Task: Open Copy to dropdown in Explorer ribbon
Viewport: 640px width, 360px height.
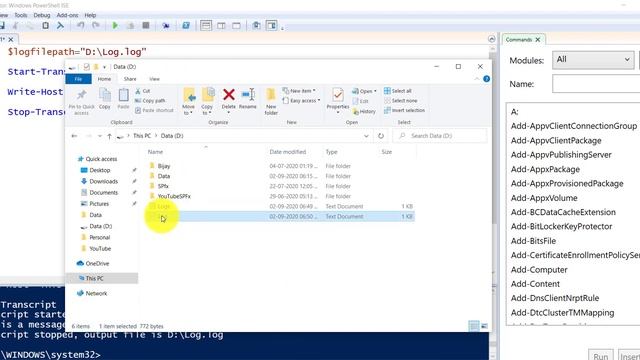Action: 207,102
